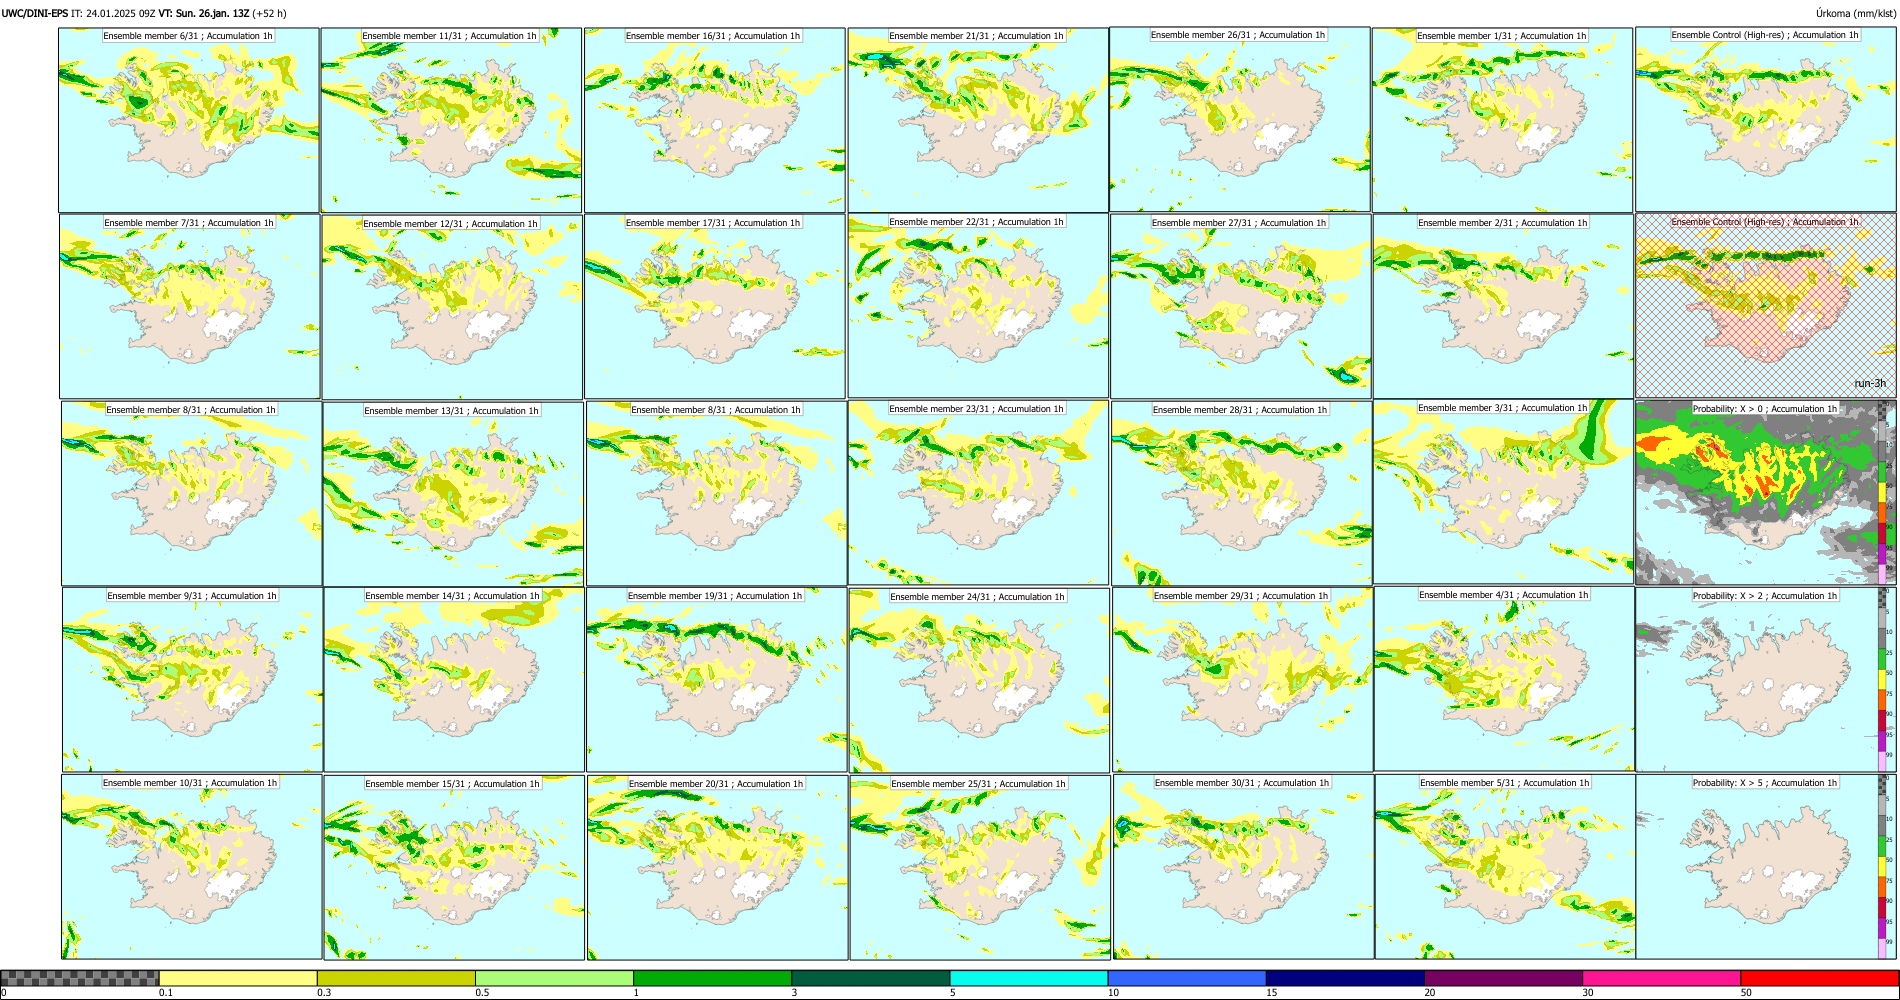Viewport: 1900px width, 1000px height.
Task: Enlarge the Ensemble member 20/31 map
Action: (717, 868)
